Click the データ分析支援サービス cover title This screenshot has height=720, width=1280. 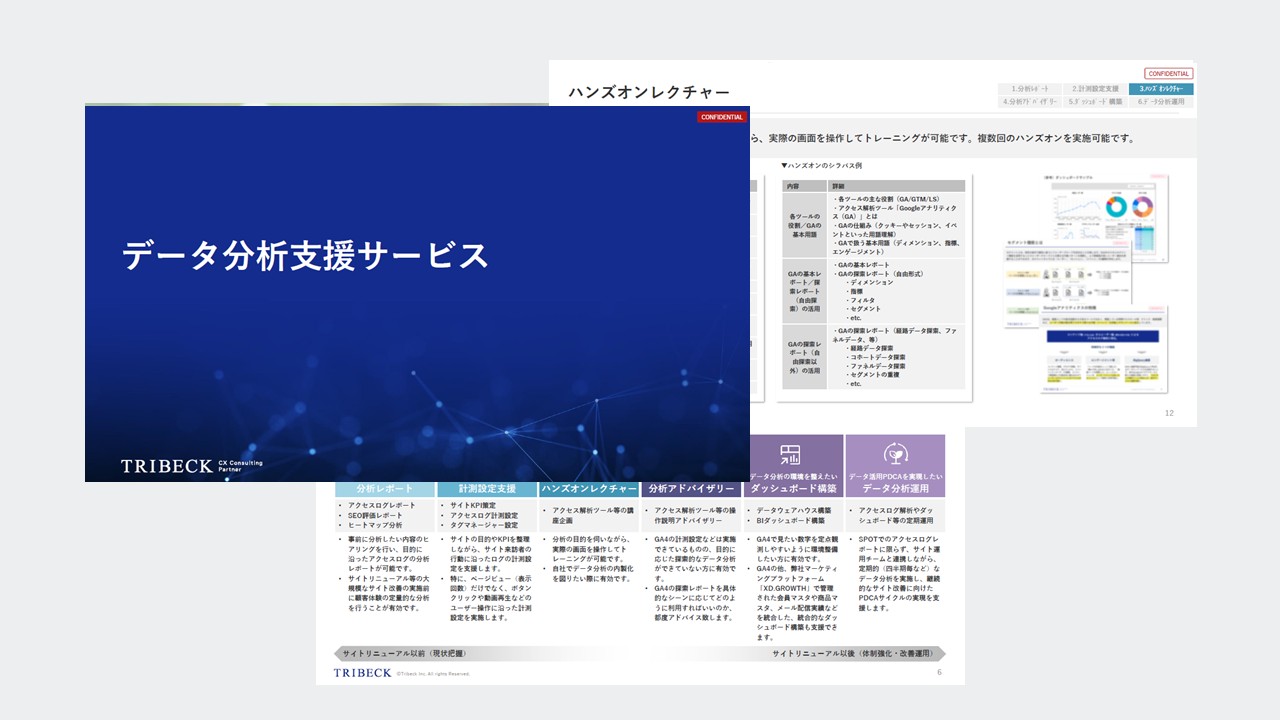(305, 256)
